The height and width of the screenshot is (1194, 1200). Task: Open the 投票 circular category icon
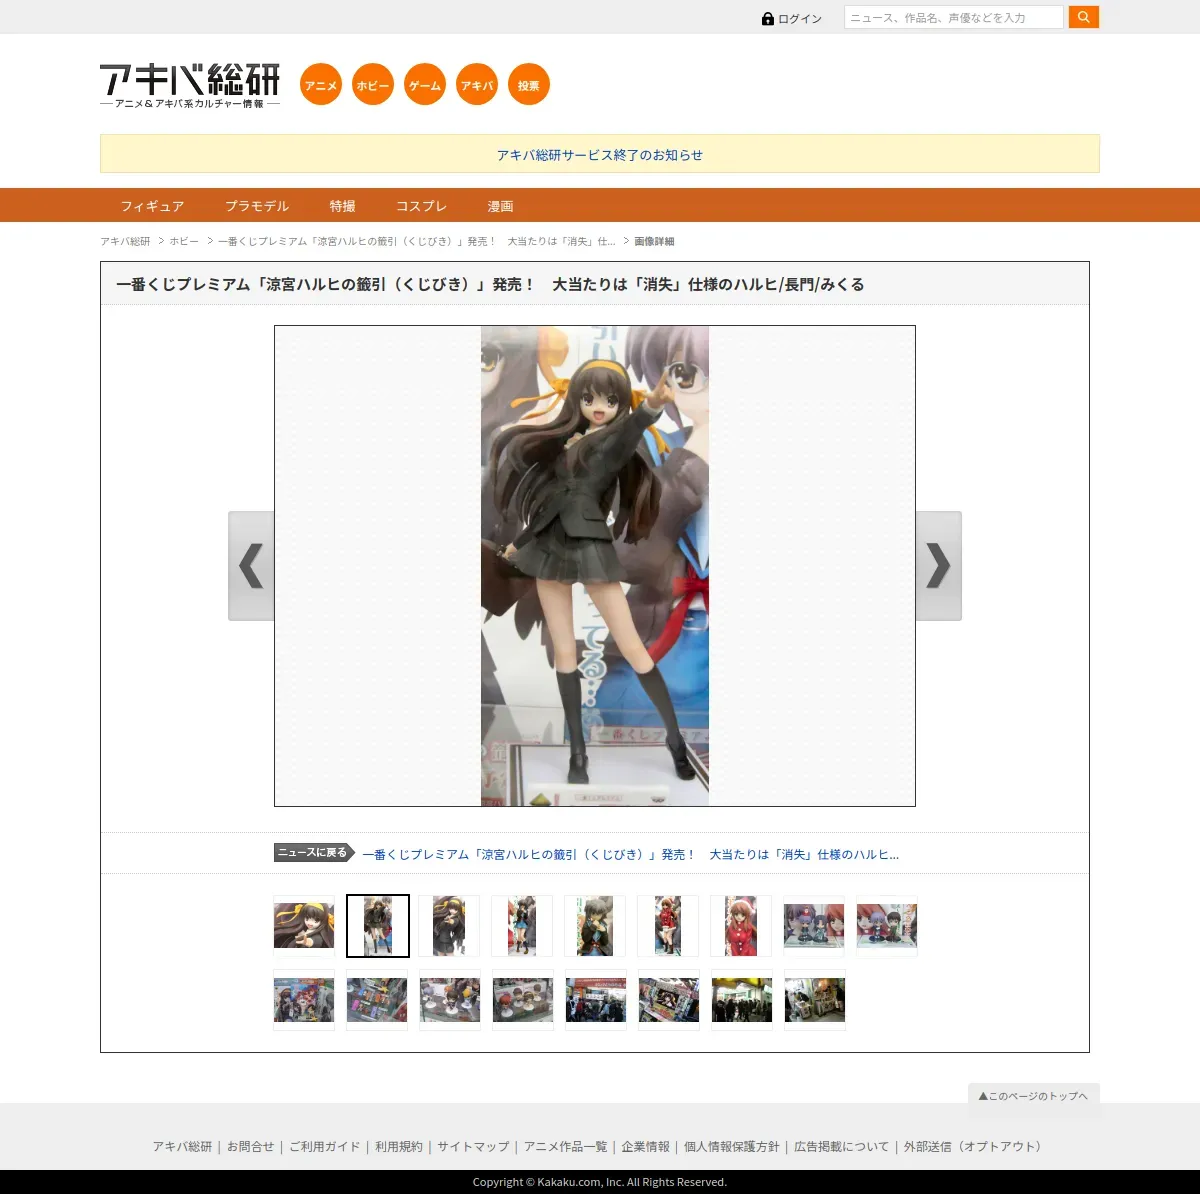pos(529,85)
